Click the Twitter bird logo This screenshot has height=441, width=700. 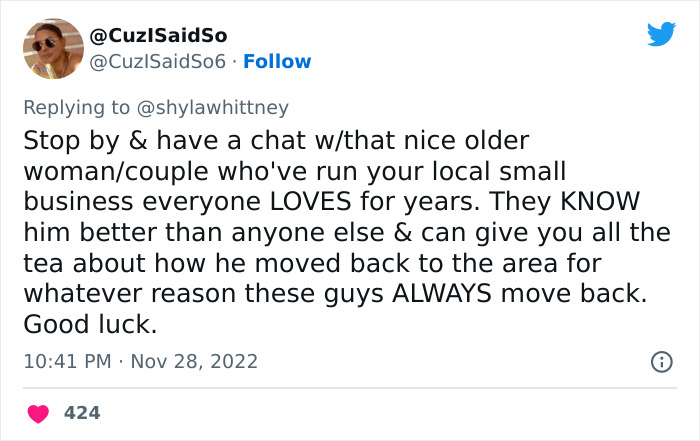(661, 35)
